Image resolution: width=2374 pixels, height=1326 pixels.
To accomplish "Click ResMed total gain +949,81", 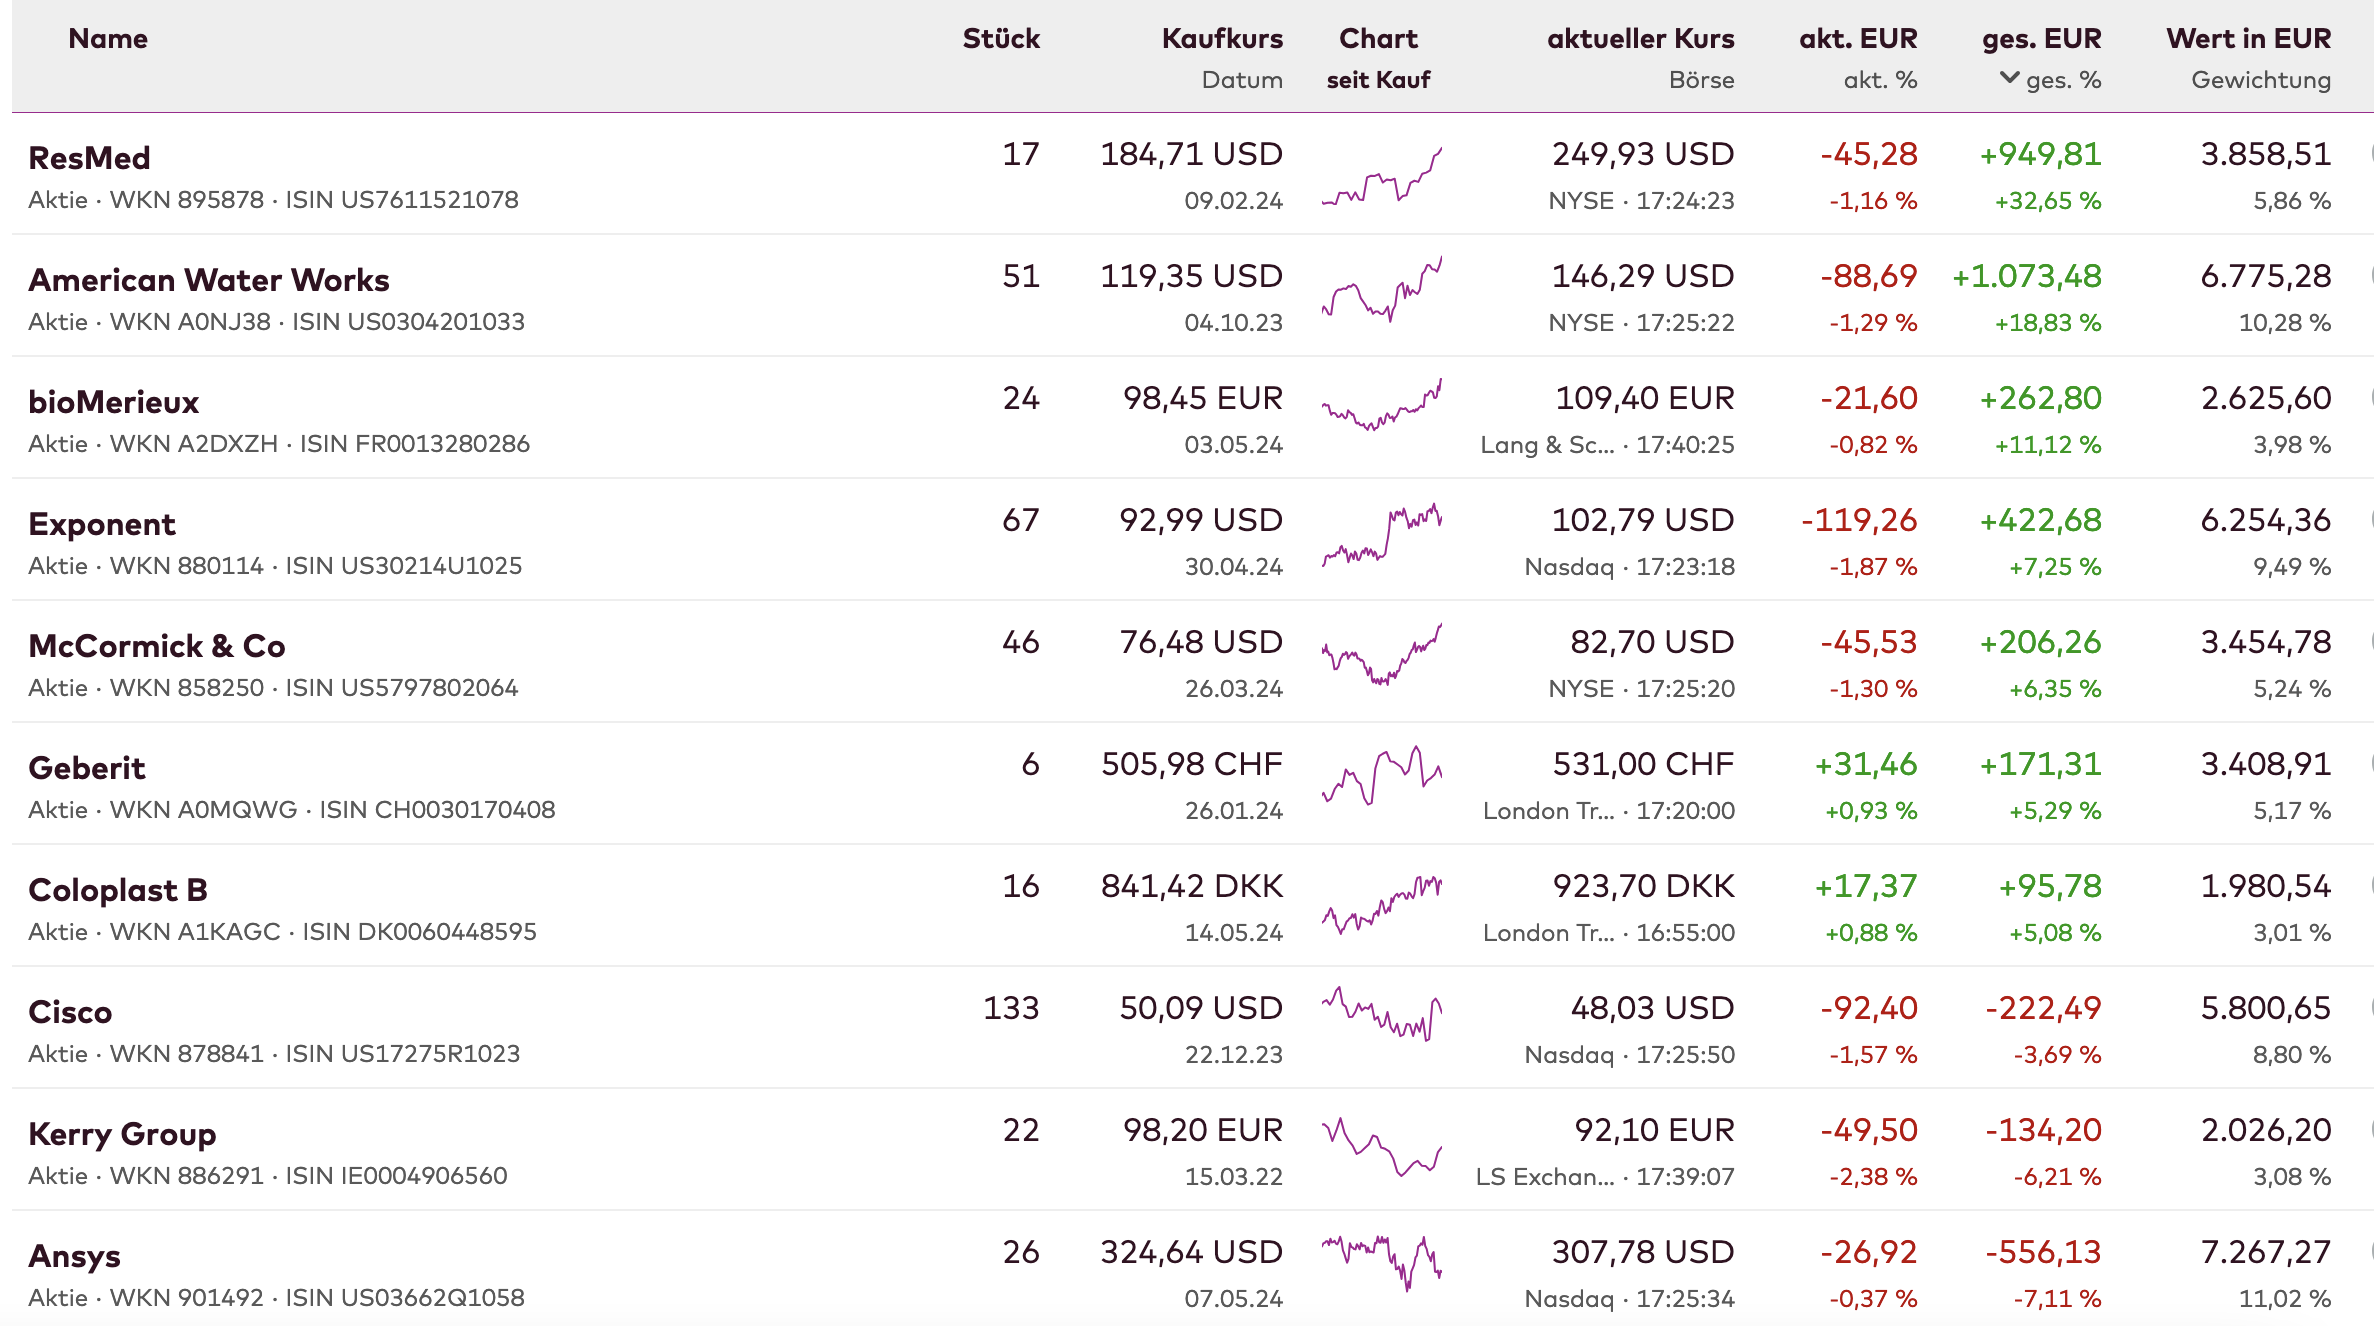I will coord(2040,154).
